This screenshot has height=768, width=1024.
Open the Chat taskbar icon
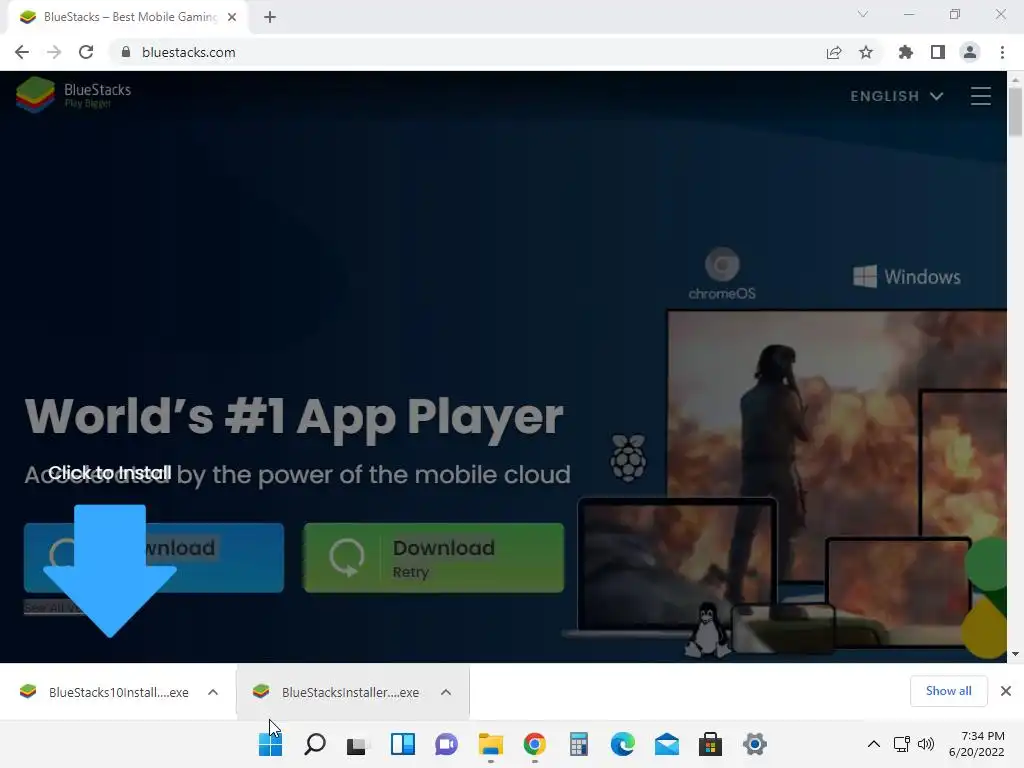click(447, 744)
